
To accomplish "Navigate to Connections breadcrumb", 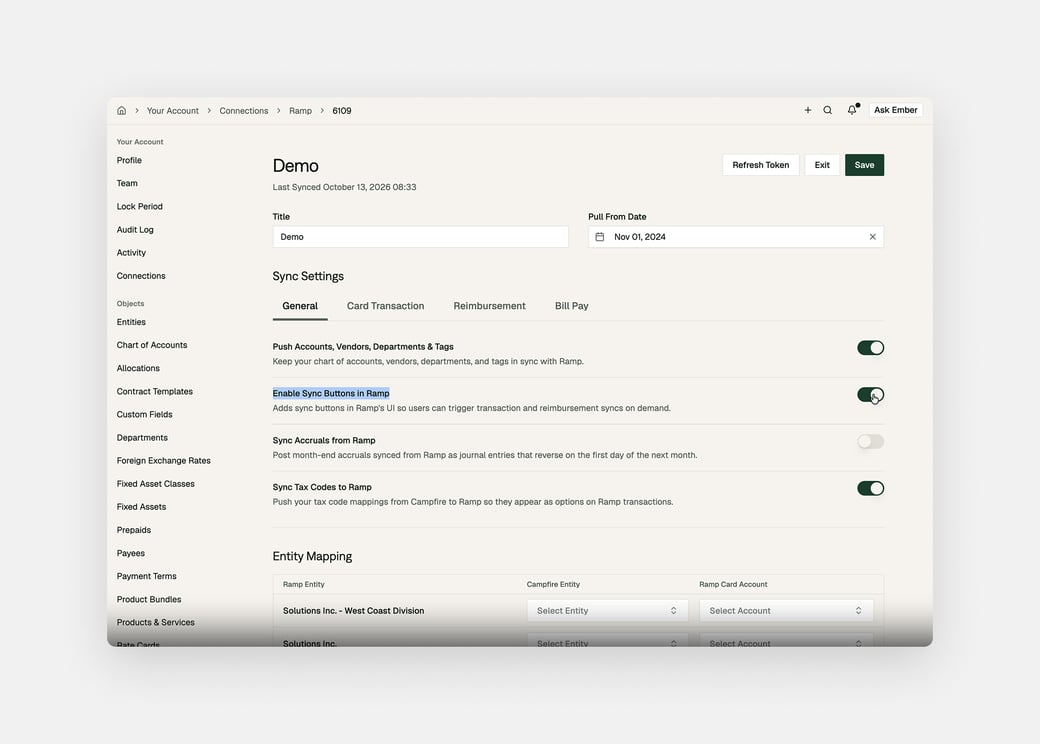I will coord(244,111).
